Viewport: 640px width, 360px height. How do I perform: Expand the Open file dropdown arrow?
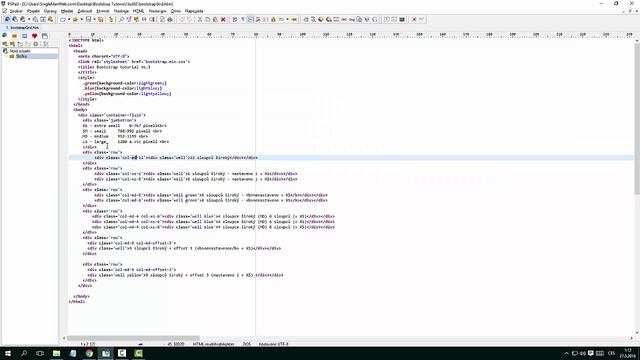click(81, 19)
